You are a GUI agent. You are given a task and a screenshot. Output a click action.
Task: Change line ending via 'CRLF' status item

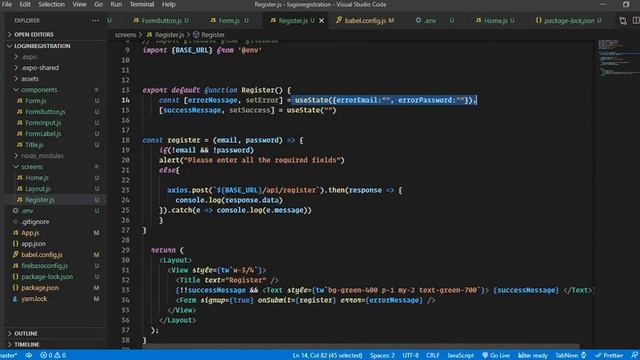click(433, 356)
